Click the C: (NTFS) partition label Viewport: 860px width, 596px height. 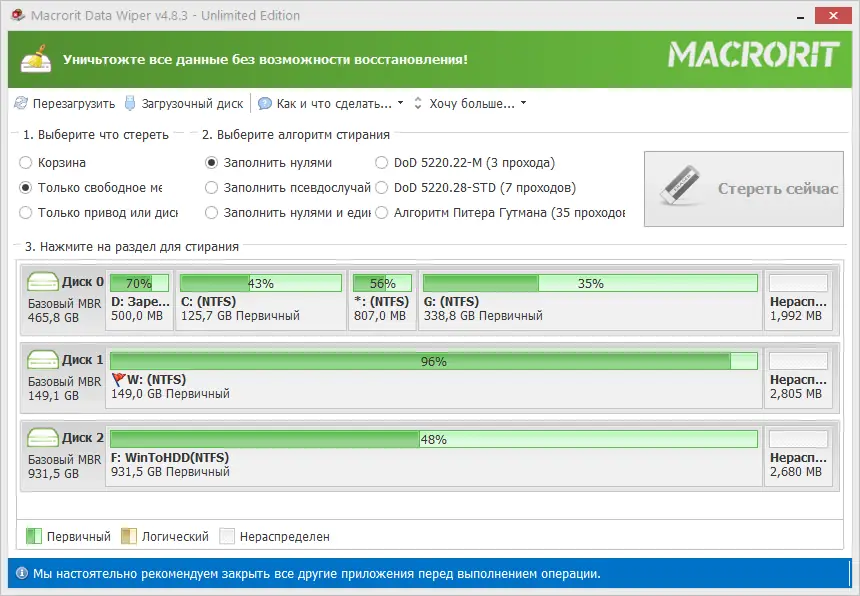click(x=208, y=302)
